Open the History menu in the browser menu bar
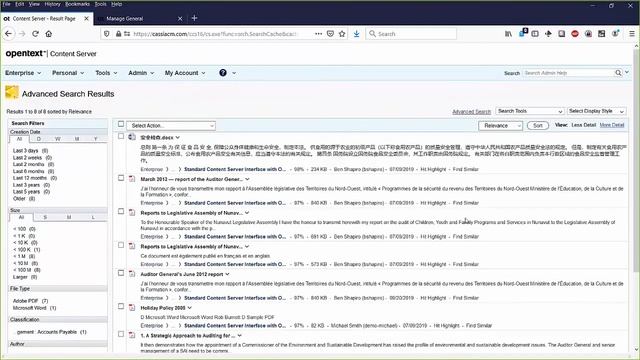This screenshot has height=360, width=640. pos(52,4)
